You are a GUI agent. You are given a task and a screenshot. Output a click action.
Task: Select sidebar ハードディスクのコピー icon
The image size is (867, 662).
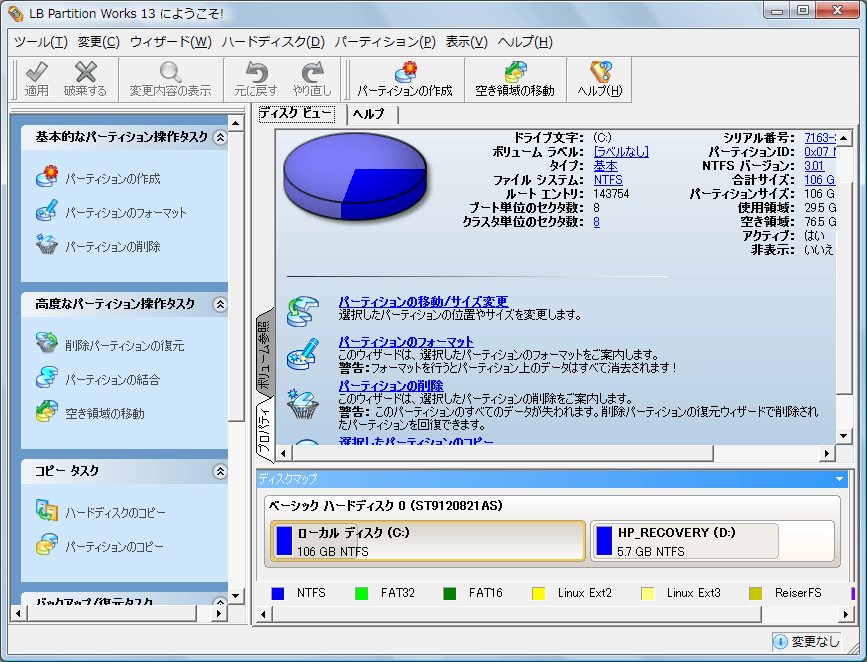click(x=47, y=511)
